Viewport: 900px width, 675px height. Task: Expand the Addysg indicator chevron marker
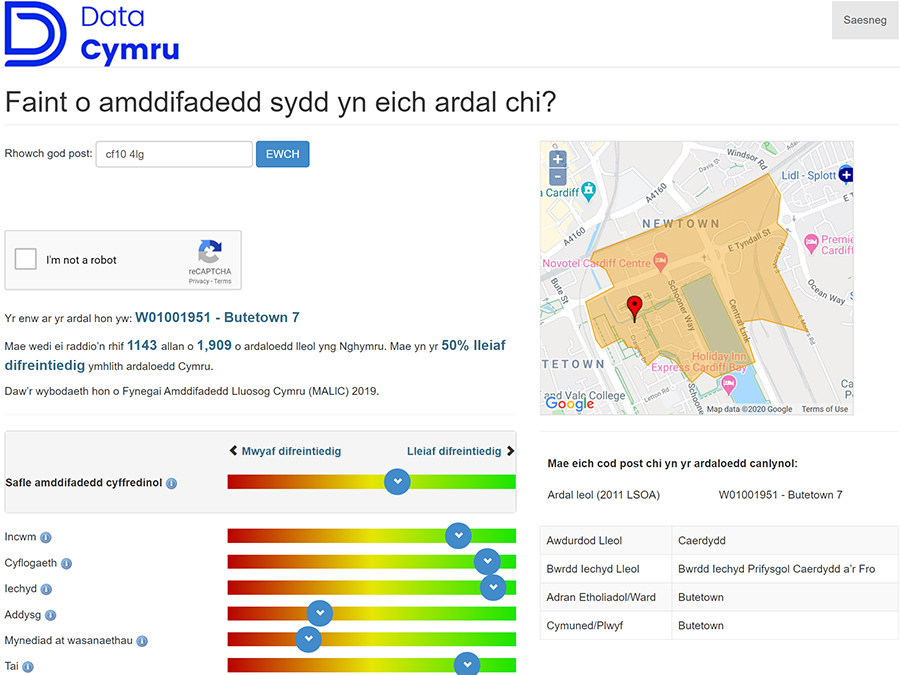tap(320, 613)
